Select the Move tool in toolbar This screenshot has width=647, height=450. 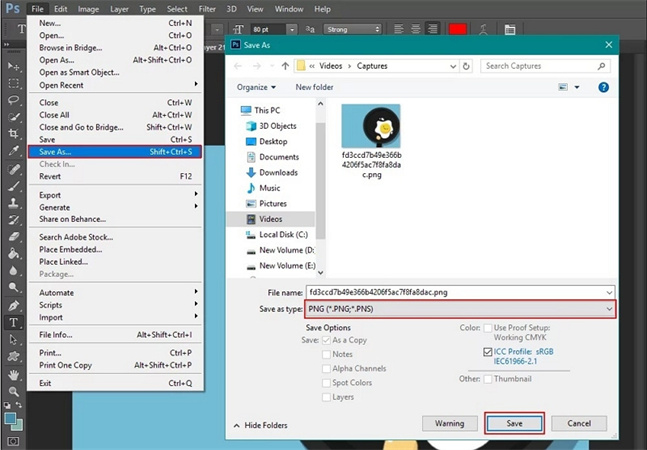(x=14, y=65)
